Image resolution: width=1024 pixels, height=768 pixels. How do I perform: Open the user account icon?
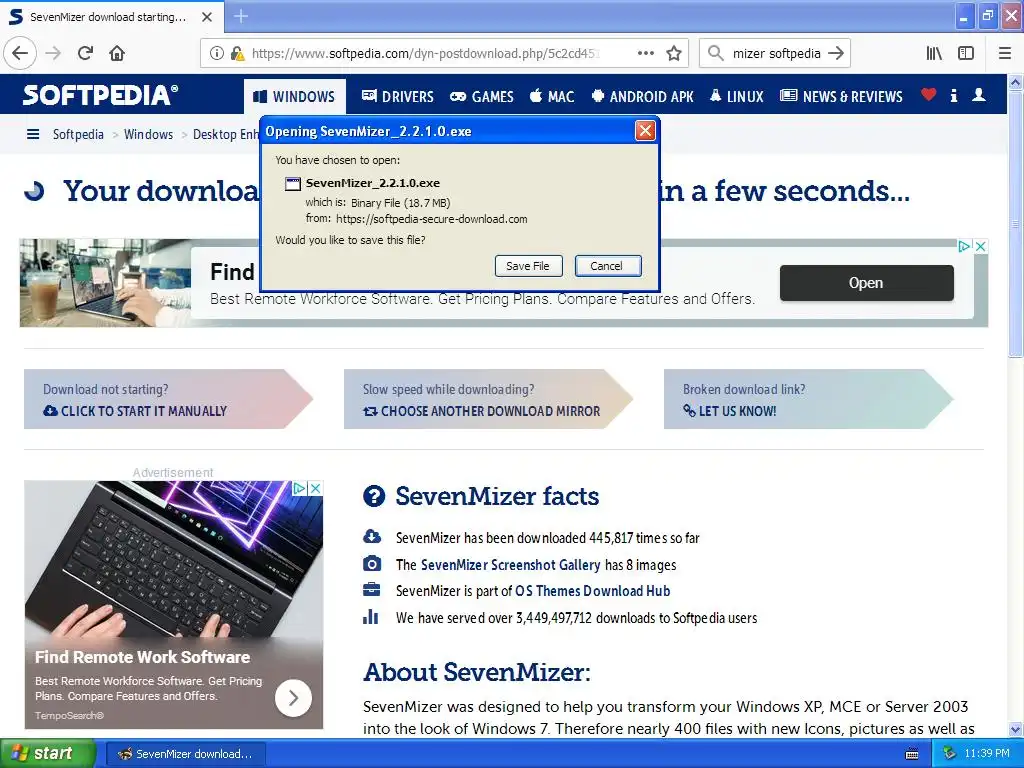click(x=978, y=95)
